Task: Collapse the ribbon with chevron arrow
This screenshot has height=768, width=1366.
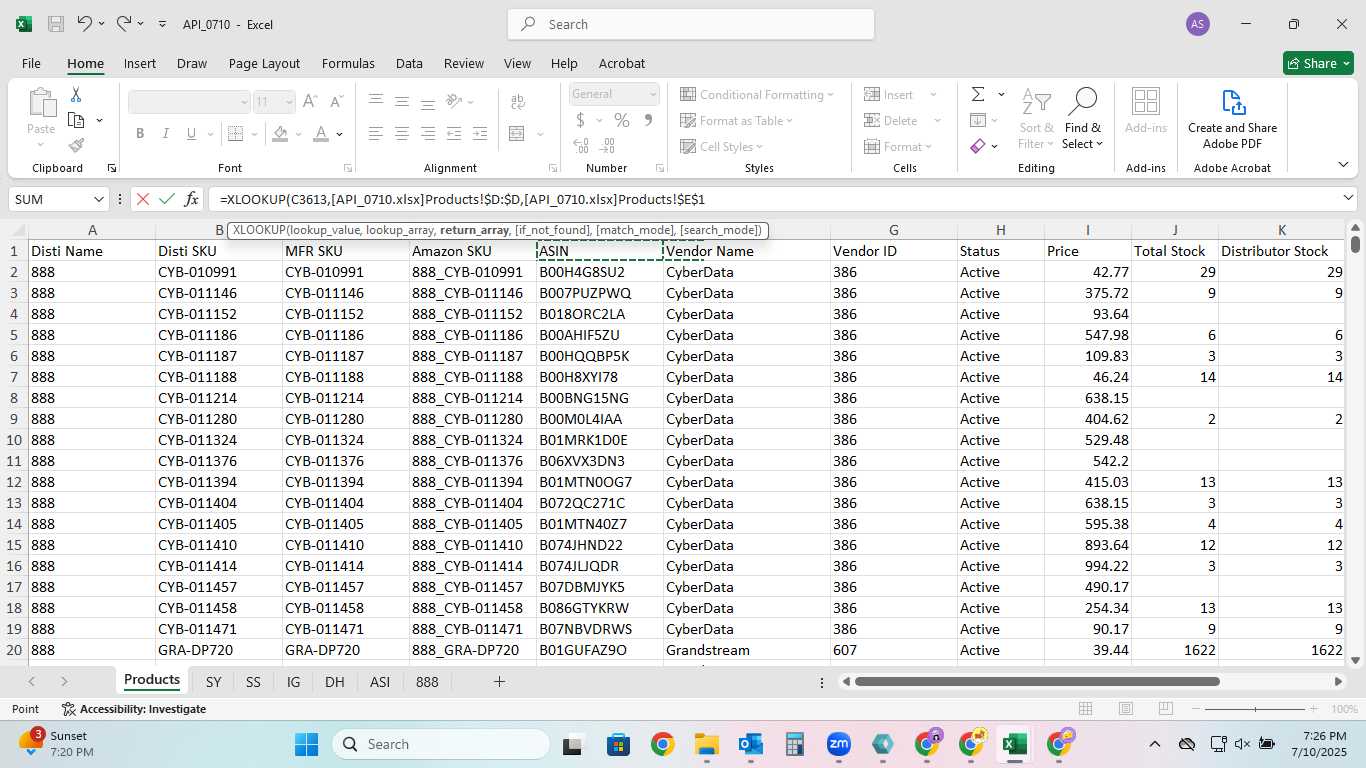Action: (1343, 164)
